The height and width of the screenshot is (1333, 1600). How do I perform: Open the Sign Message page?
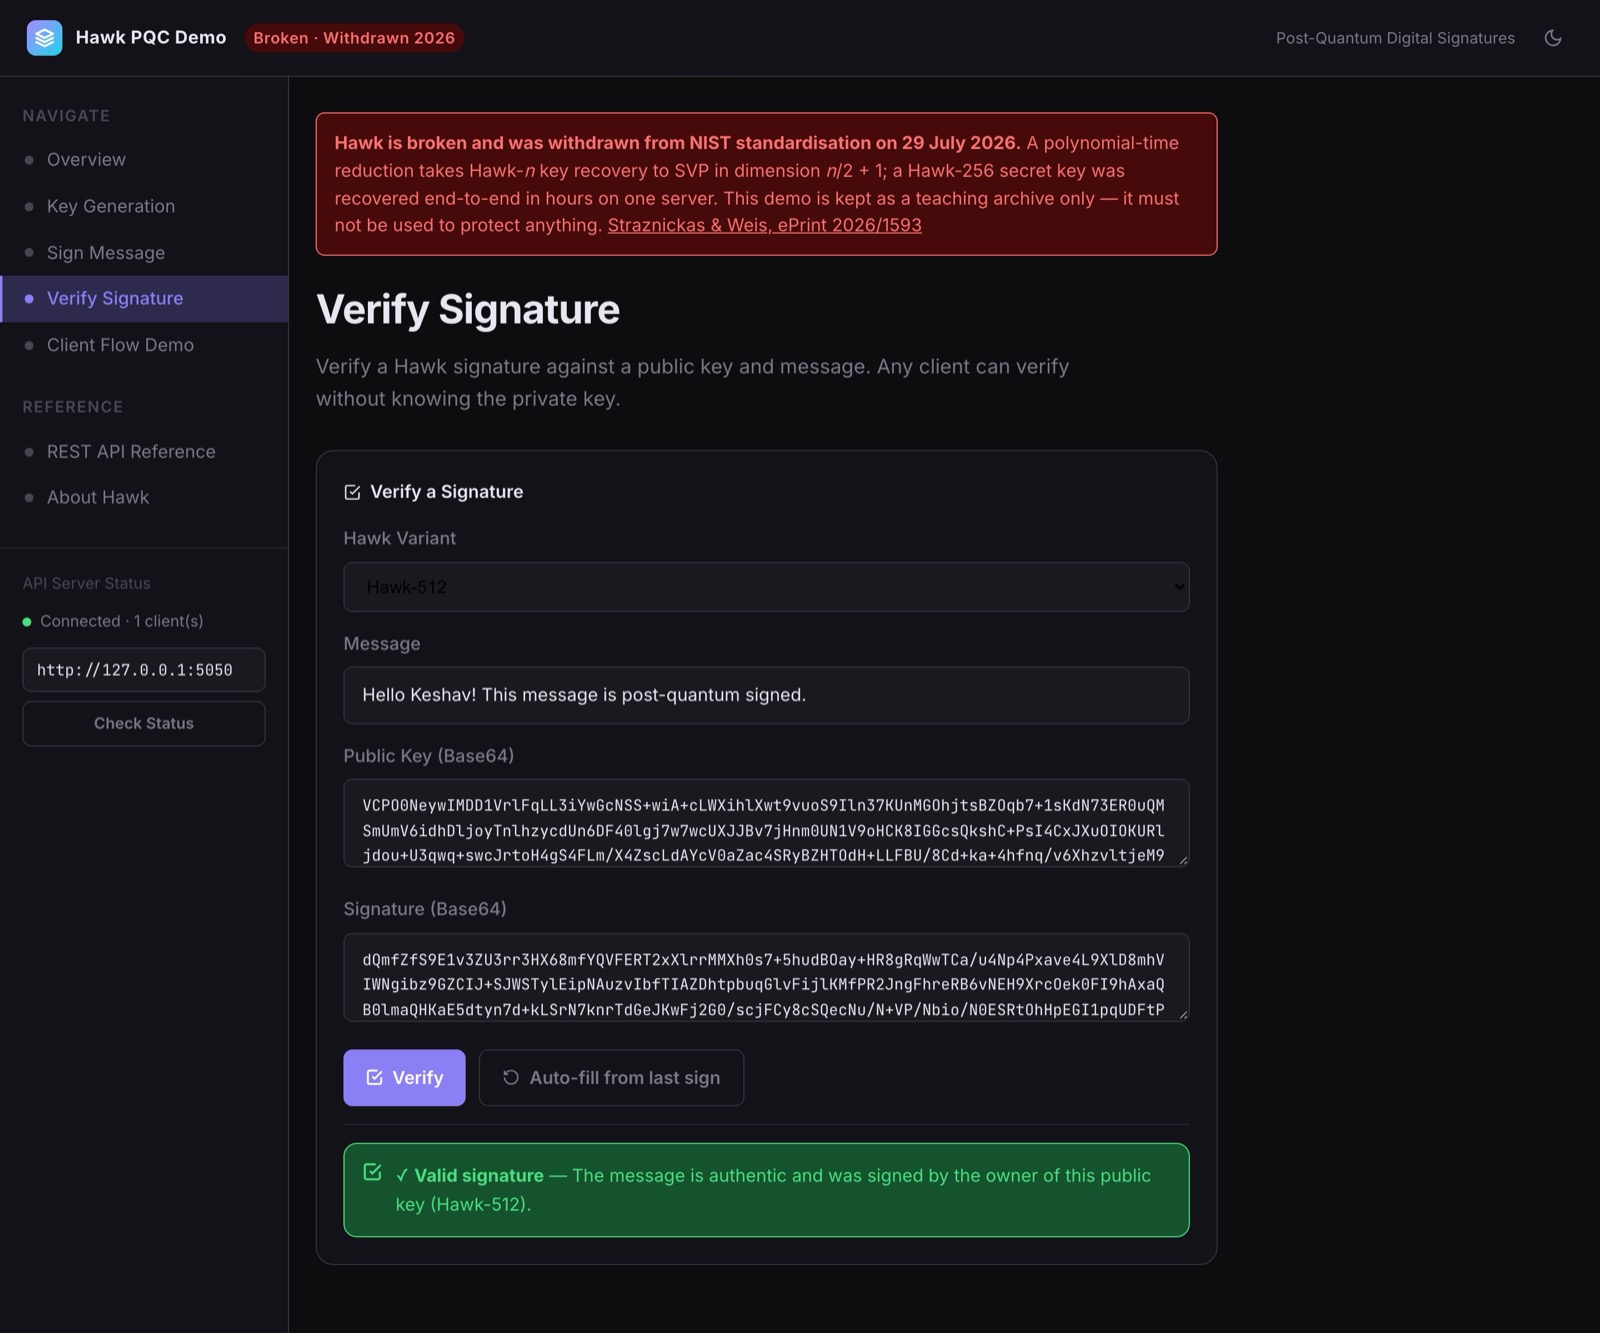144,253
